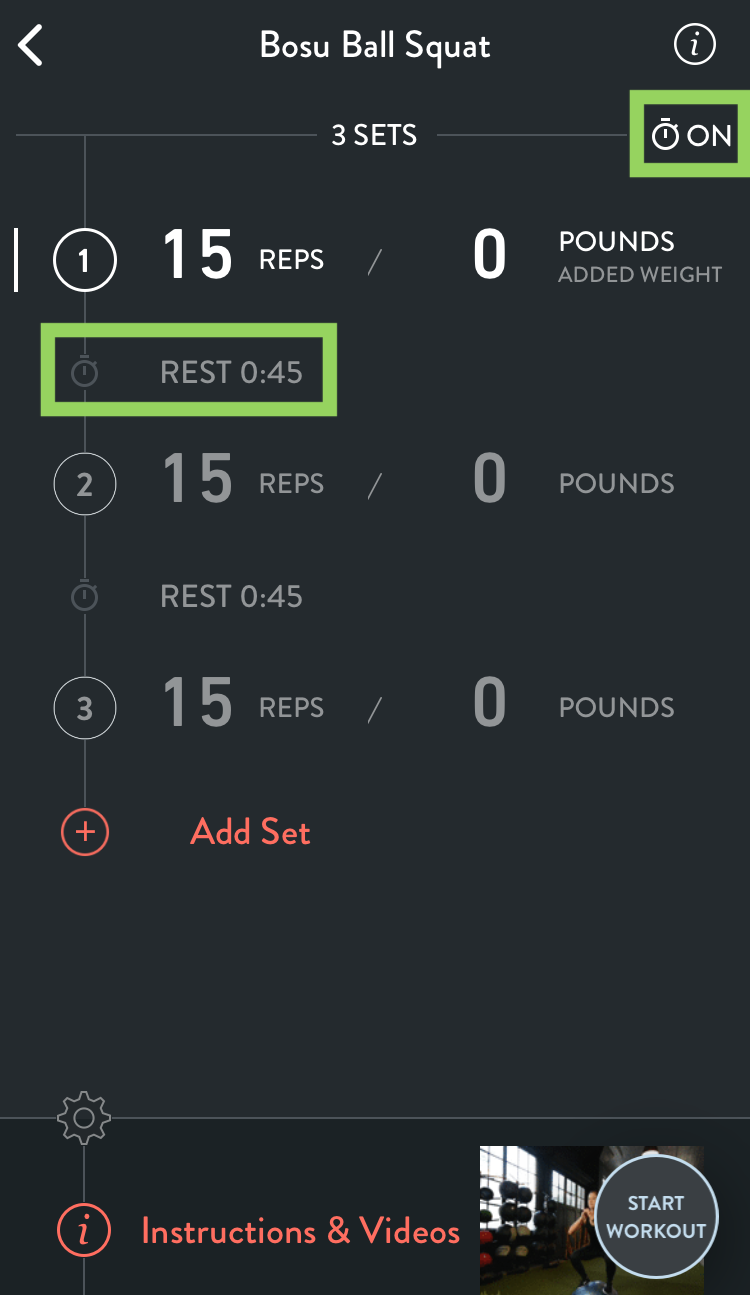Click the plus circle Add Set icon
750x1295 pixels.
click(x=85, y=832)
